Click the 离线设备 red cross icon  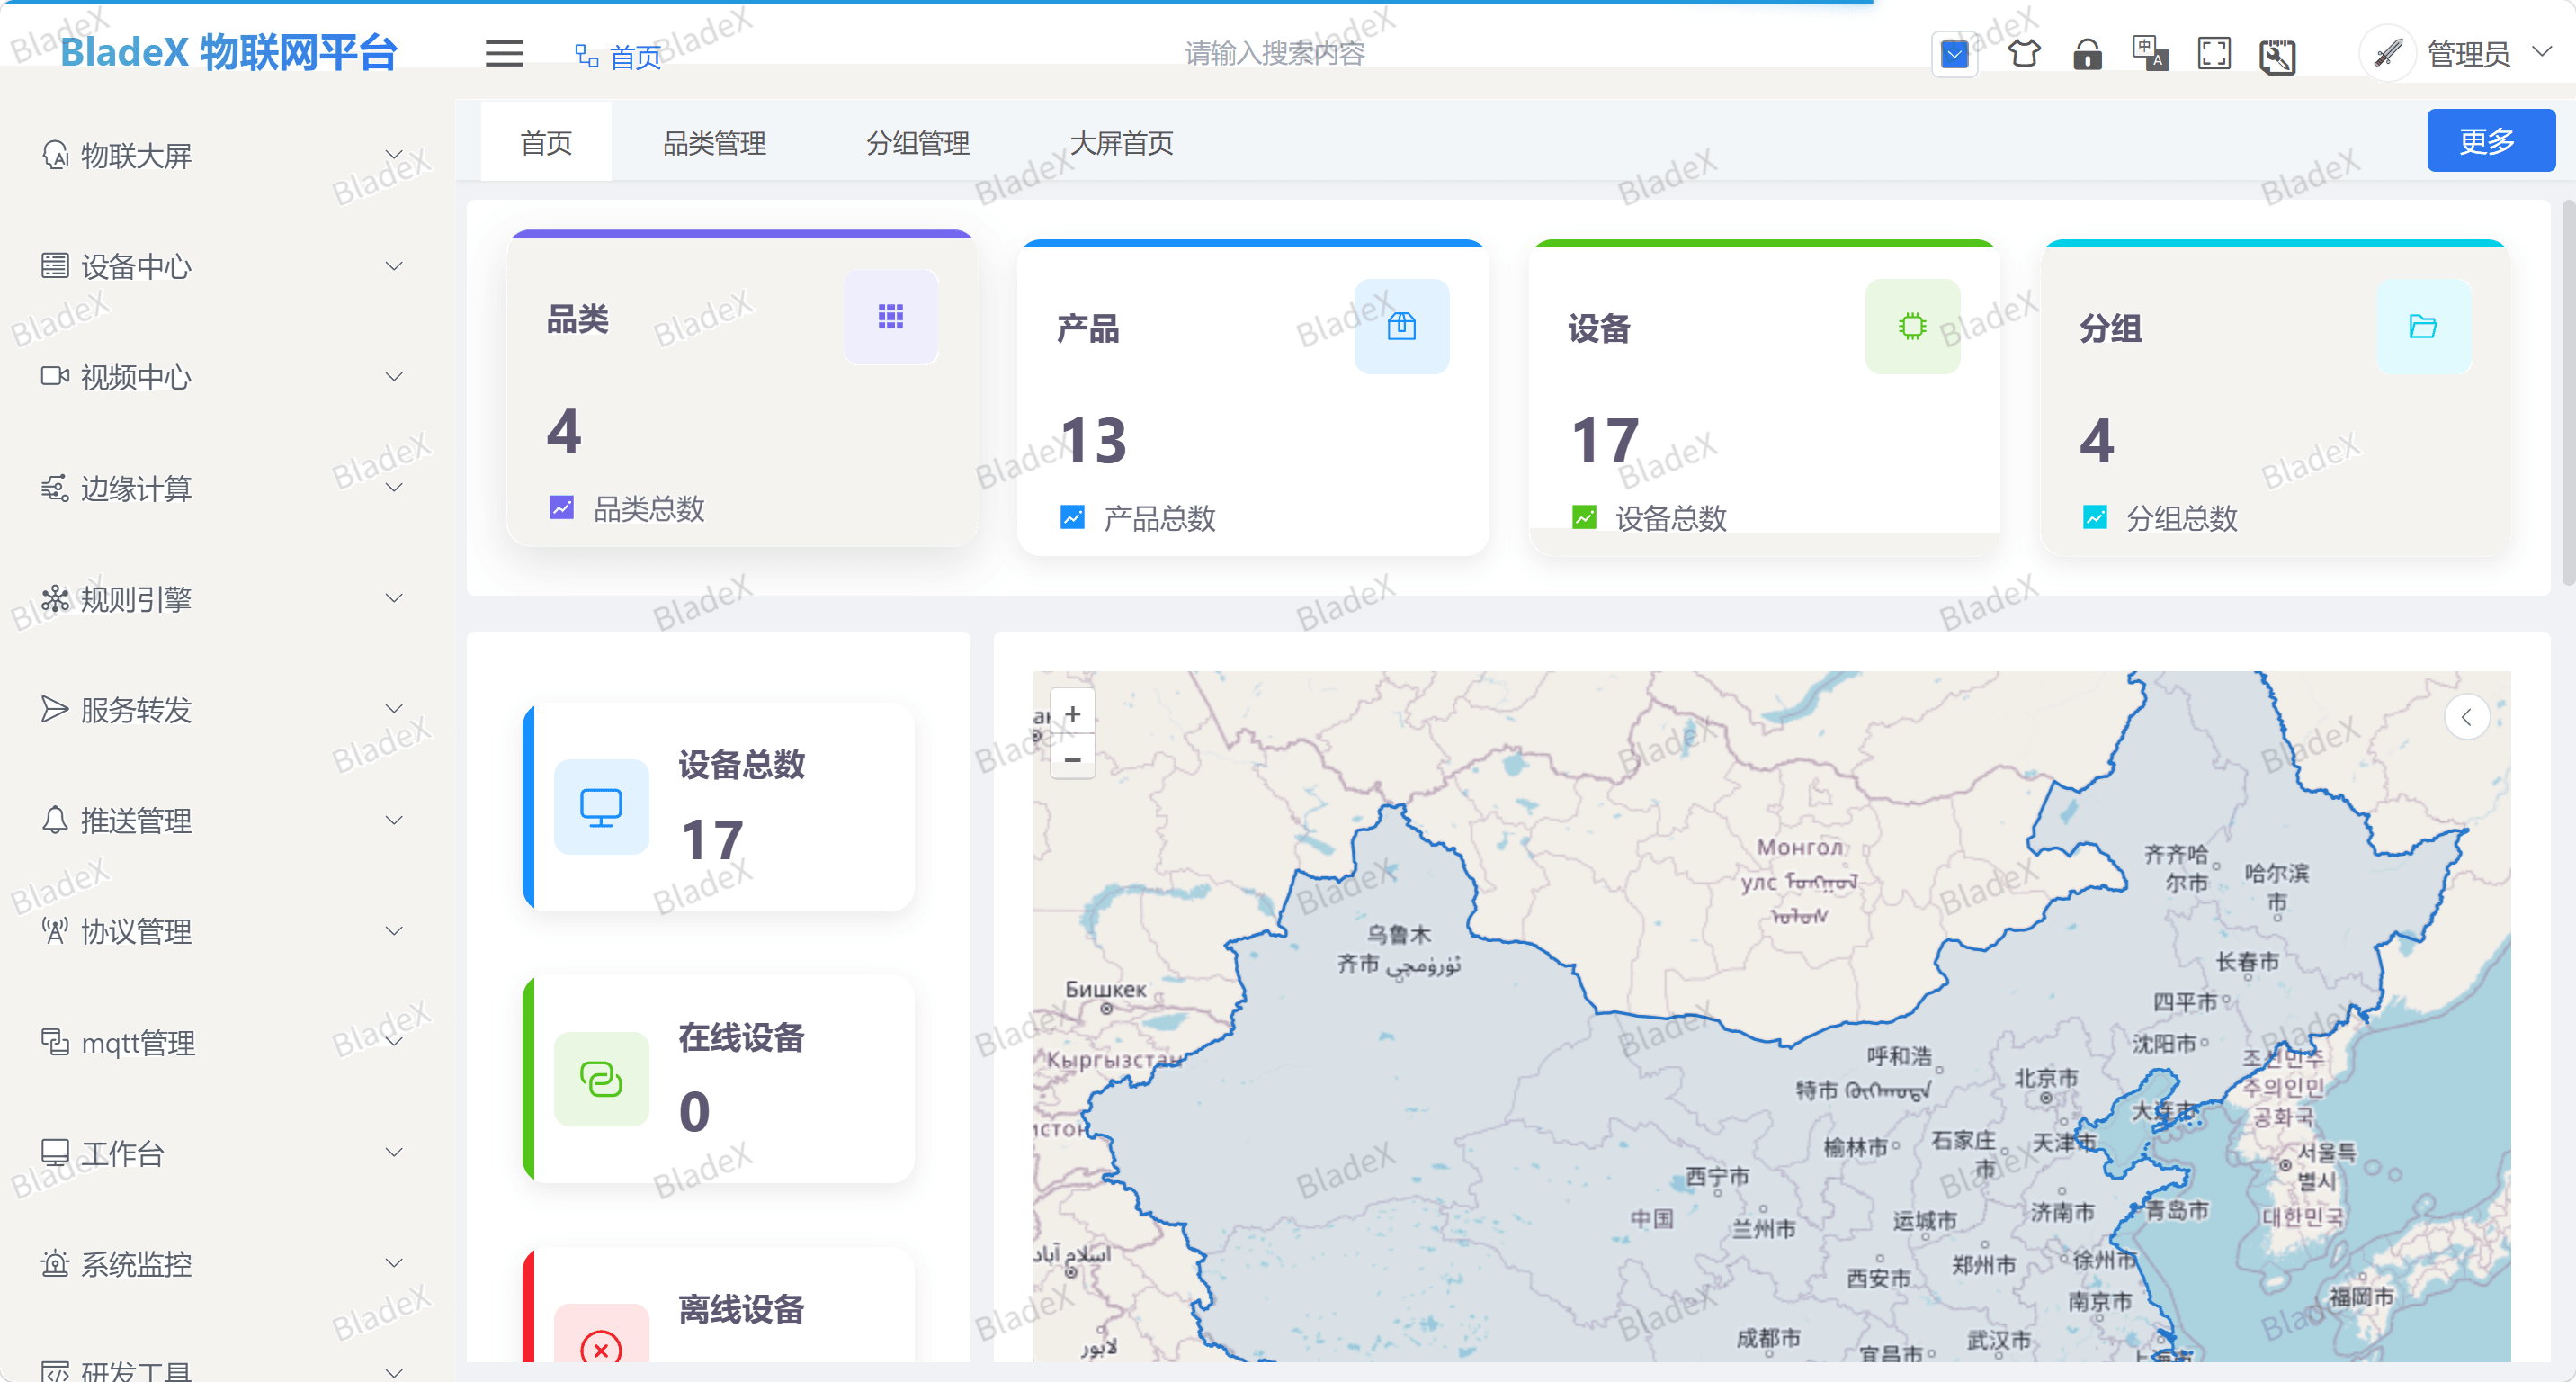tap(601, 1349)
